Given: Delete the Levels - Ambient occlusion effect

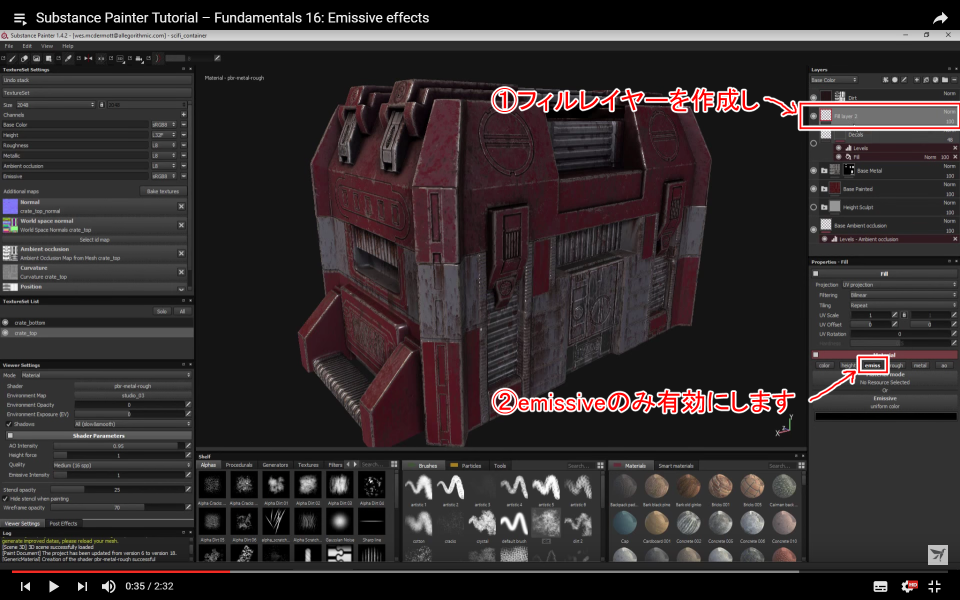Looking at the screenshot, I should click(954, 239).
